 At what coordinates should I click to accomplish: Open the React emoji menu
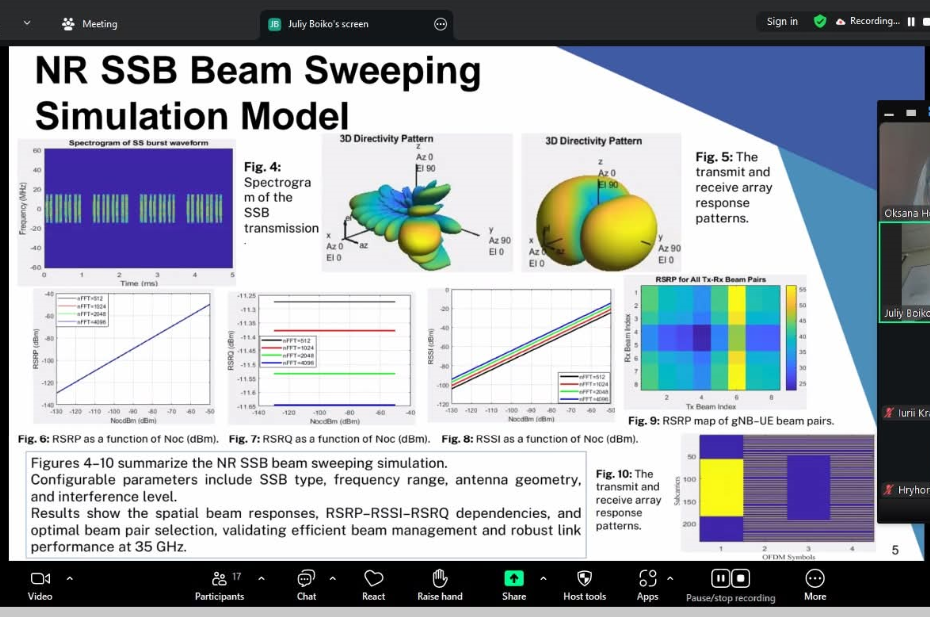(x=373, y=579)
